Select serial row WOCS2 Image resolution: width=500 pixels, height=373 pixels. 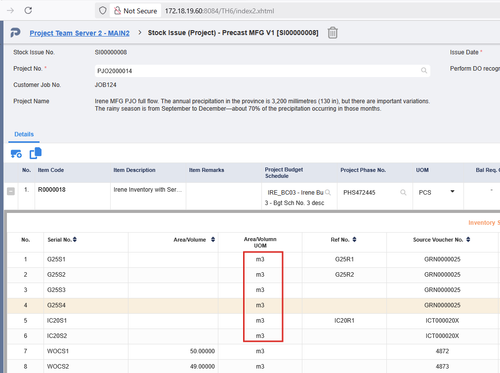[x=253, y=366]
